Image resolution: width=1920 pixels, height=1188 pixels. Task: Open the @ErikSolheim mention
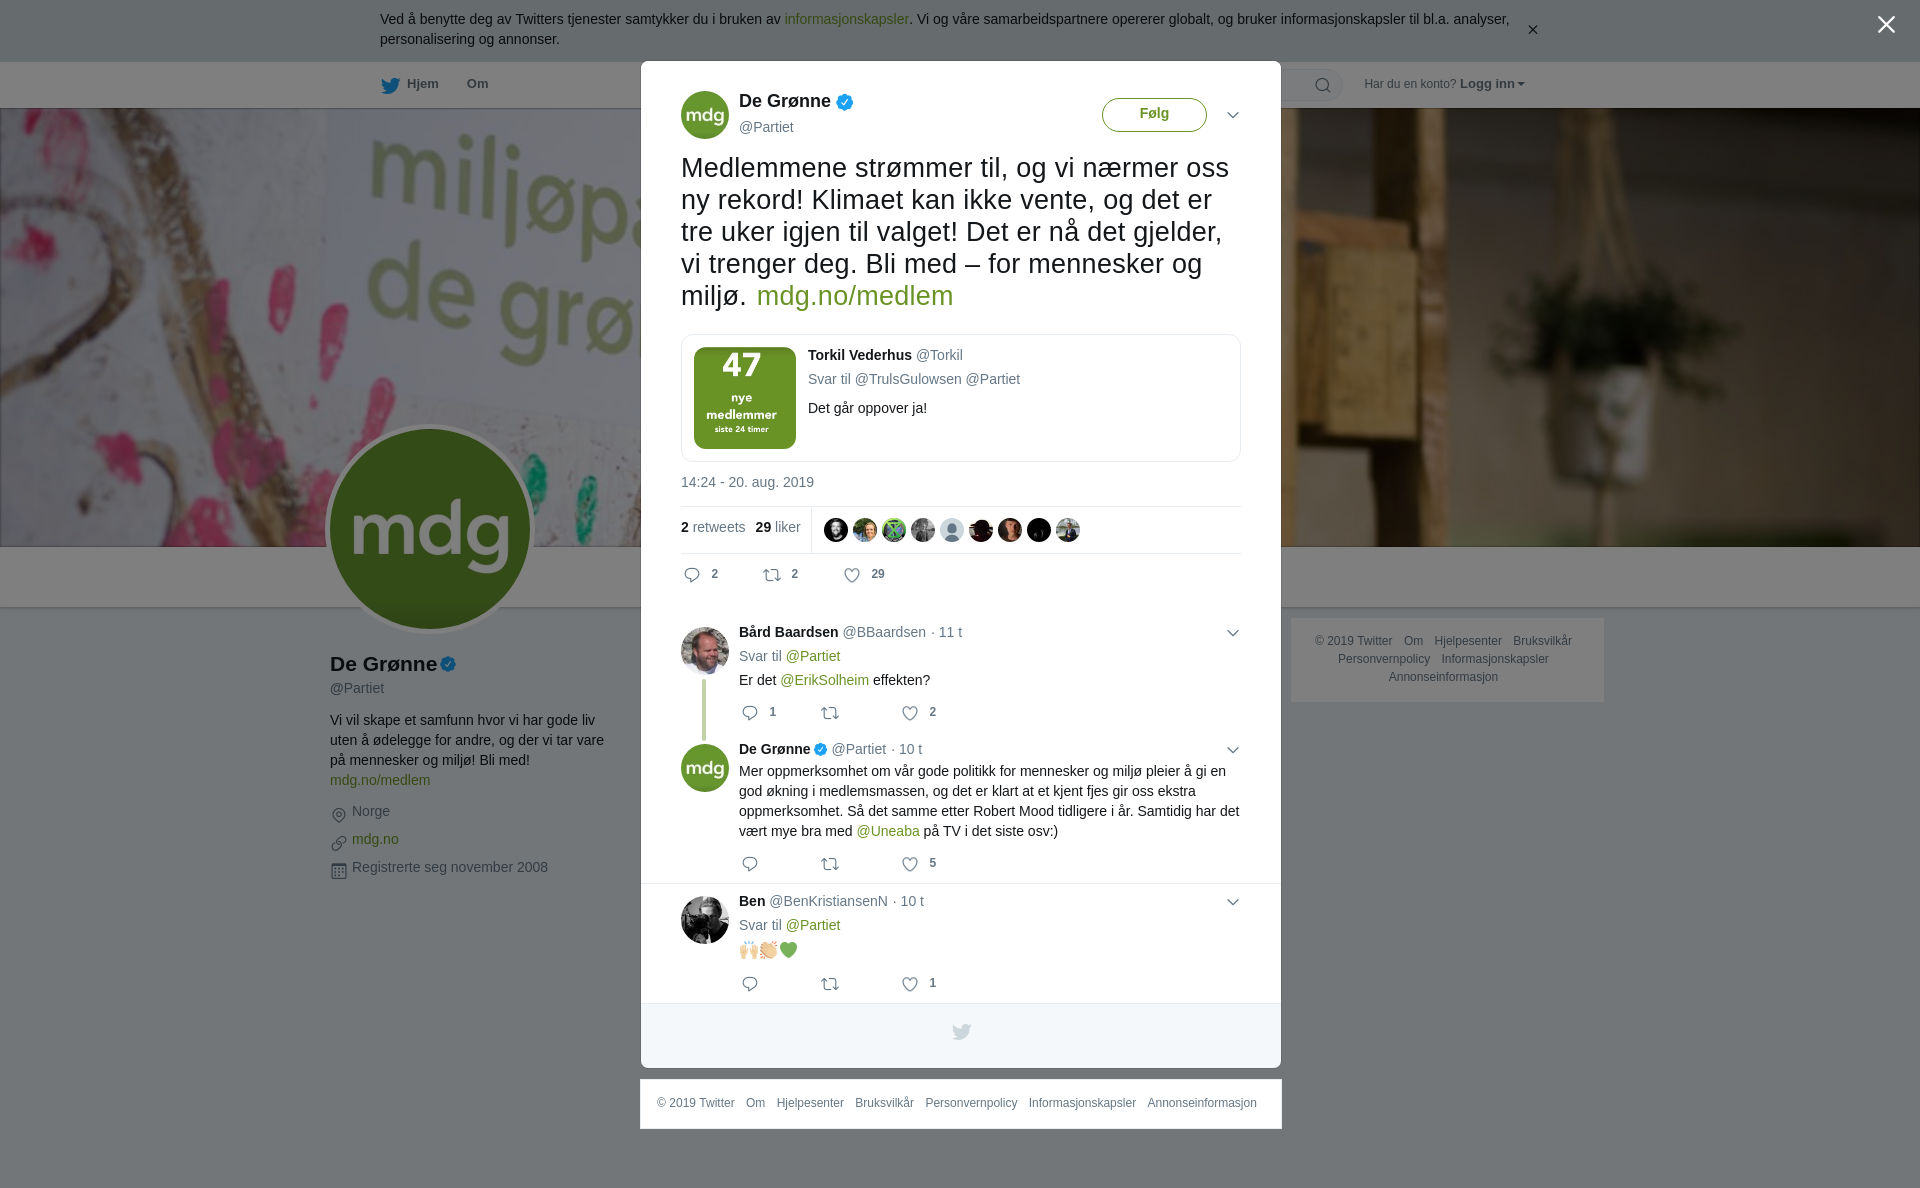pos(825,680)
